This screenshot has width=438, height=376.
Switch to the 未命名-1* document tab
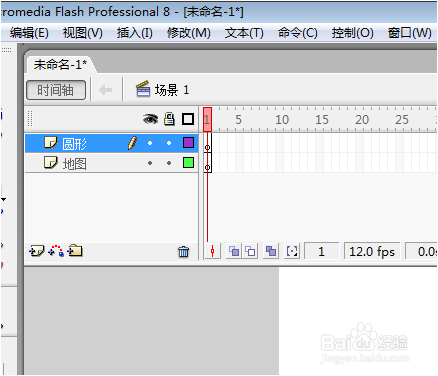pyautogui.click(x=60, y=64)
